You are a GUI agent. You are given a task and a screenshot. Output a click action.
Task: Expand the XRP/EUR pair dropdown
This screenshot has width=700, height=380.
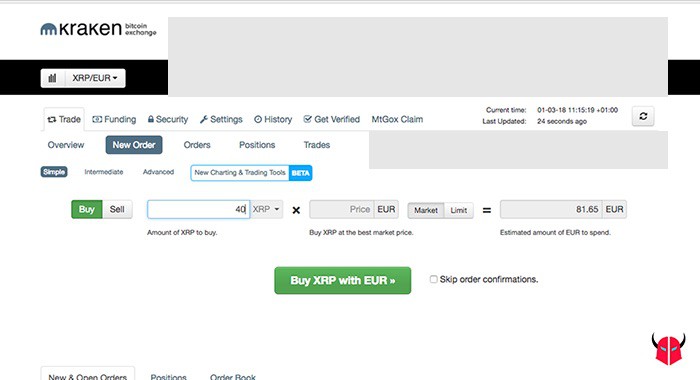click(x=95, y=78)
